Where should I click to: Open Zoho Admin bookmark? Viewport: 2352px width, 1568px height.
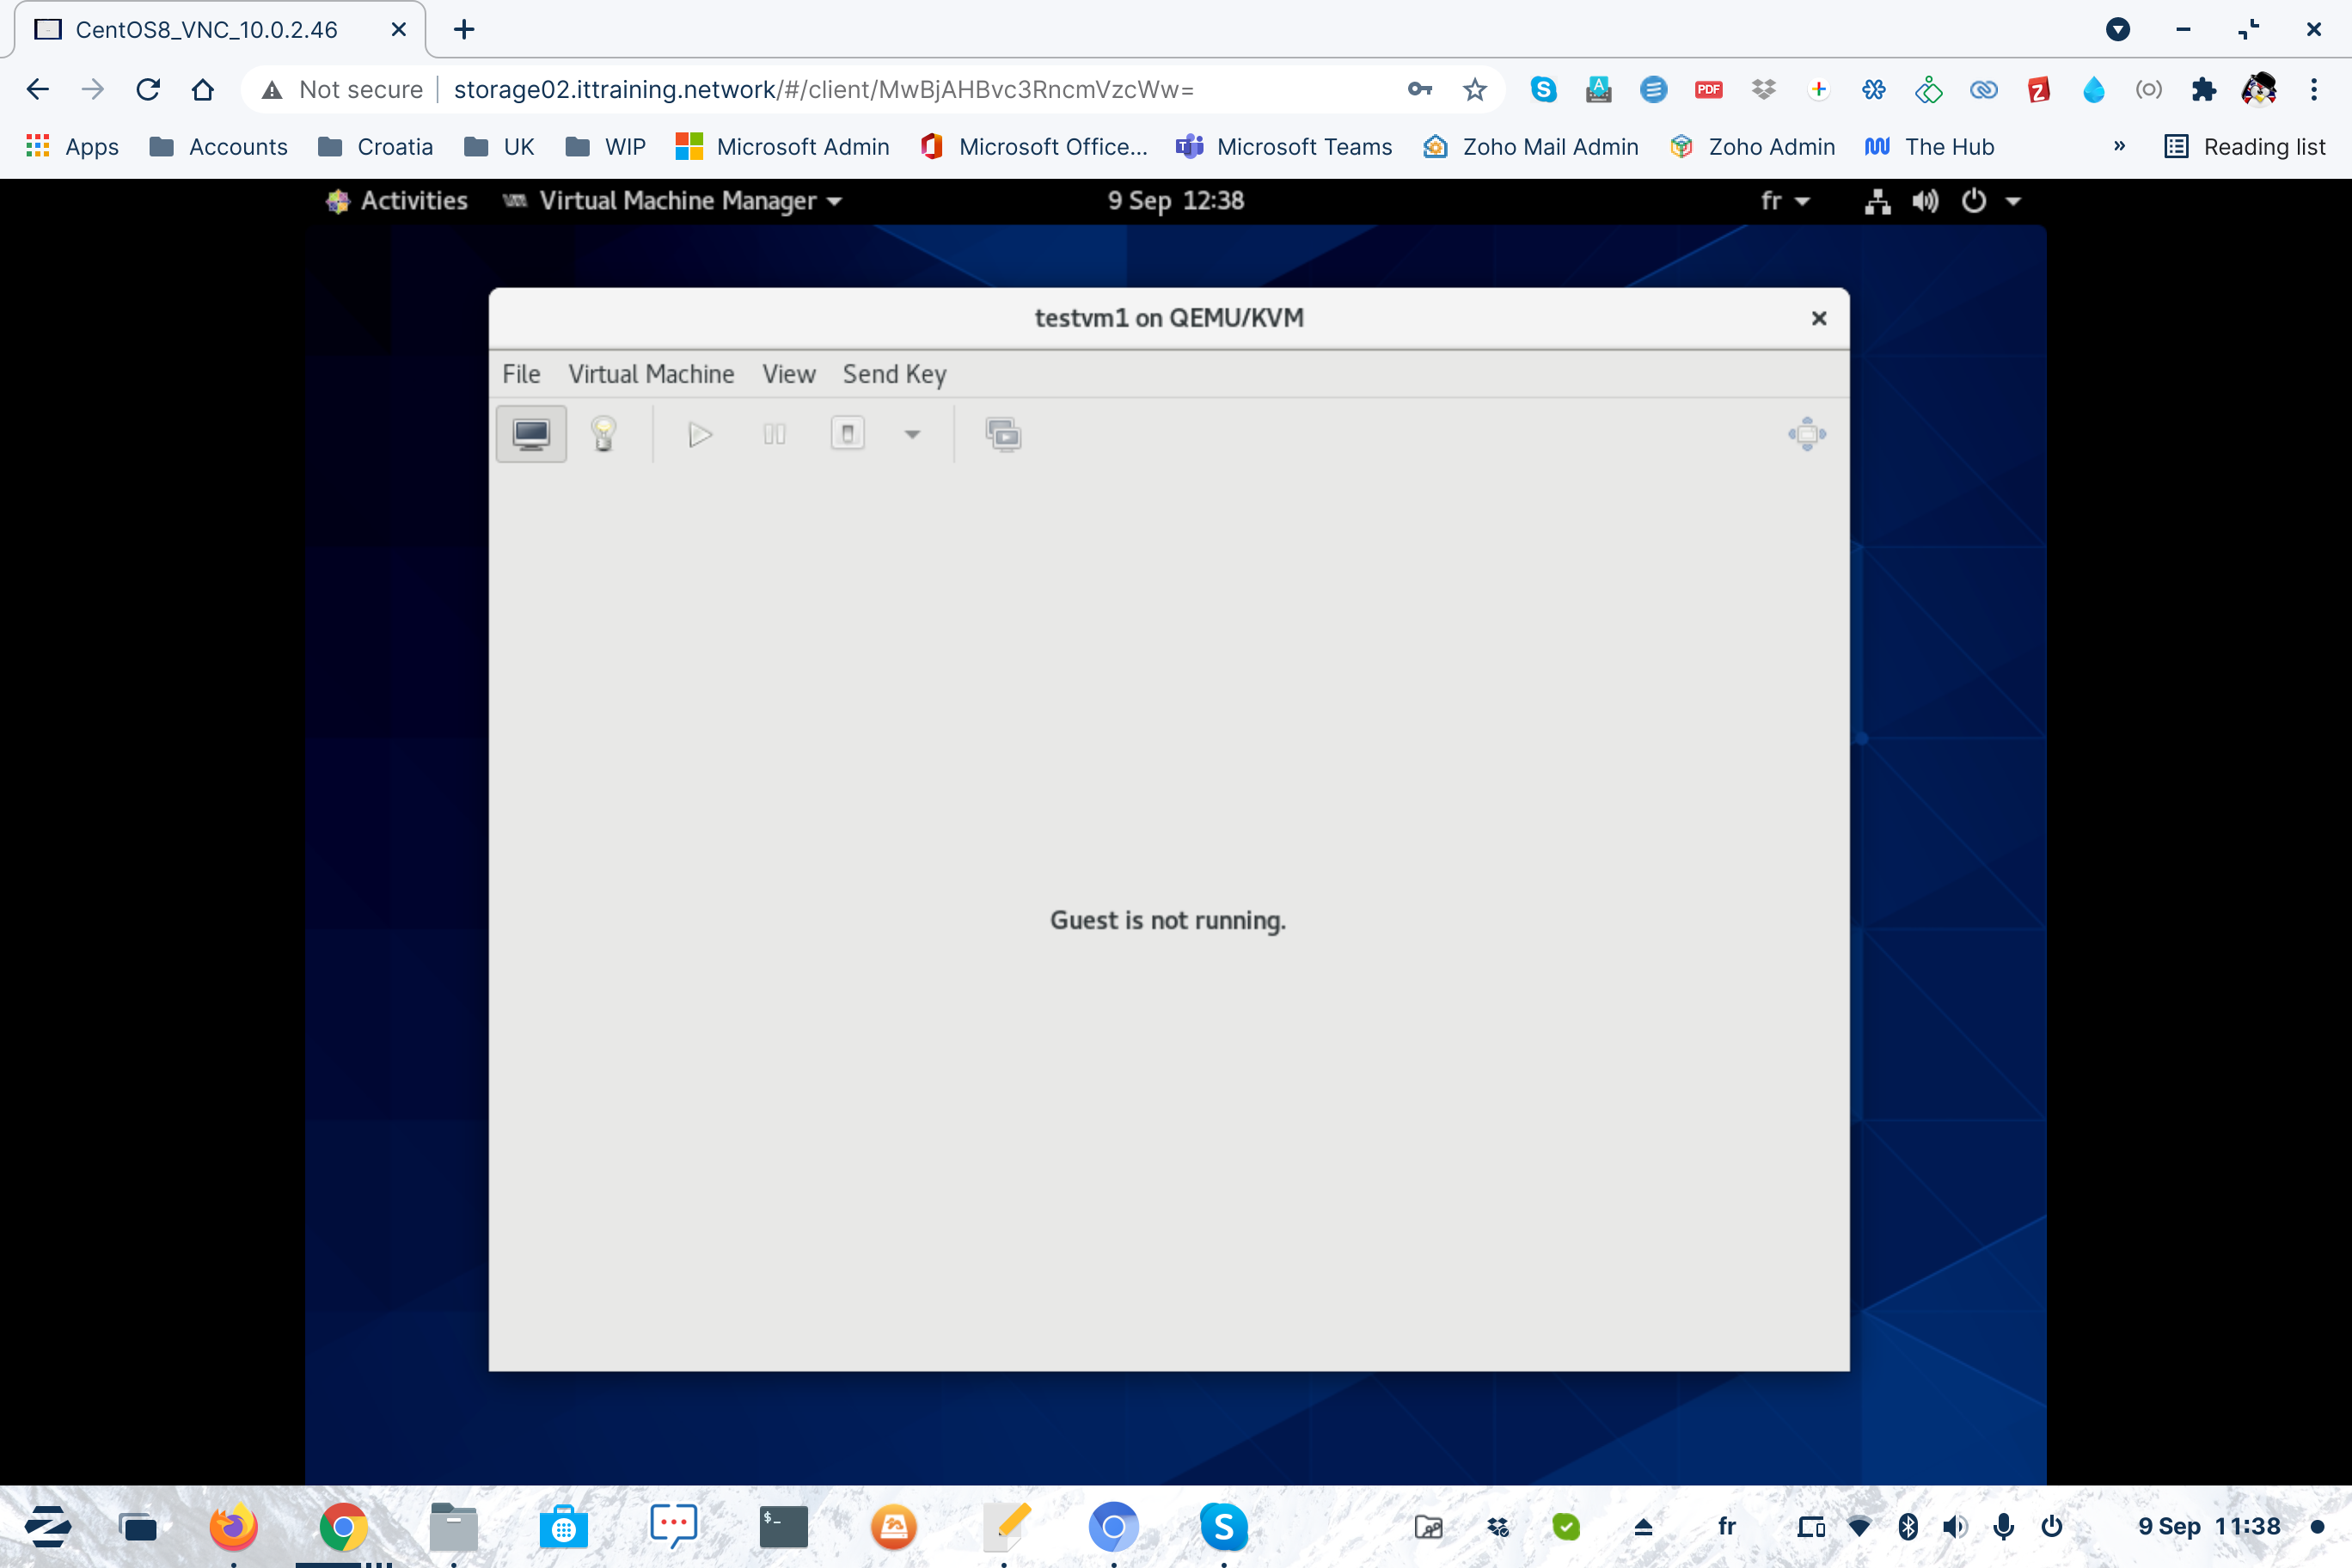pyautogui.click(x=1752, y=147)
